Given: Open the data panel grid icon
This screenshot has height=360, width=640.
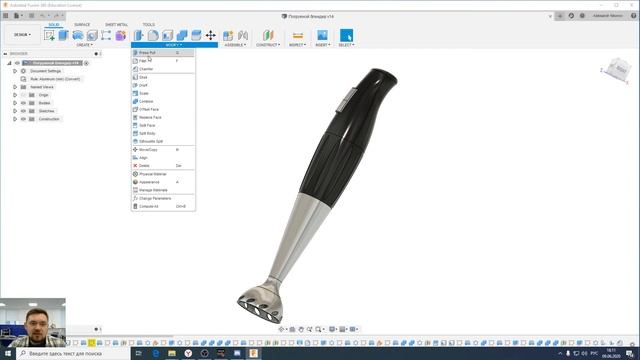Looking at the screenshot, I should [6, 16].
